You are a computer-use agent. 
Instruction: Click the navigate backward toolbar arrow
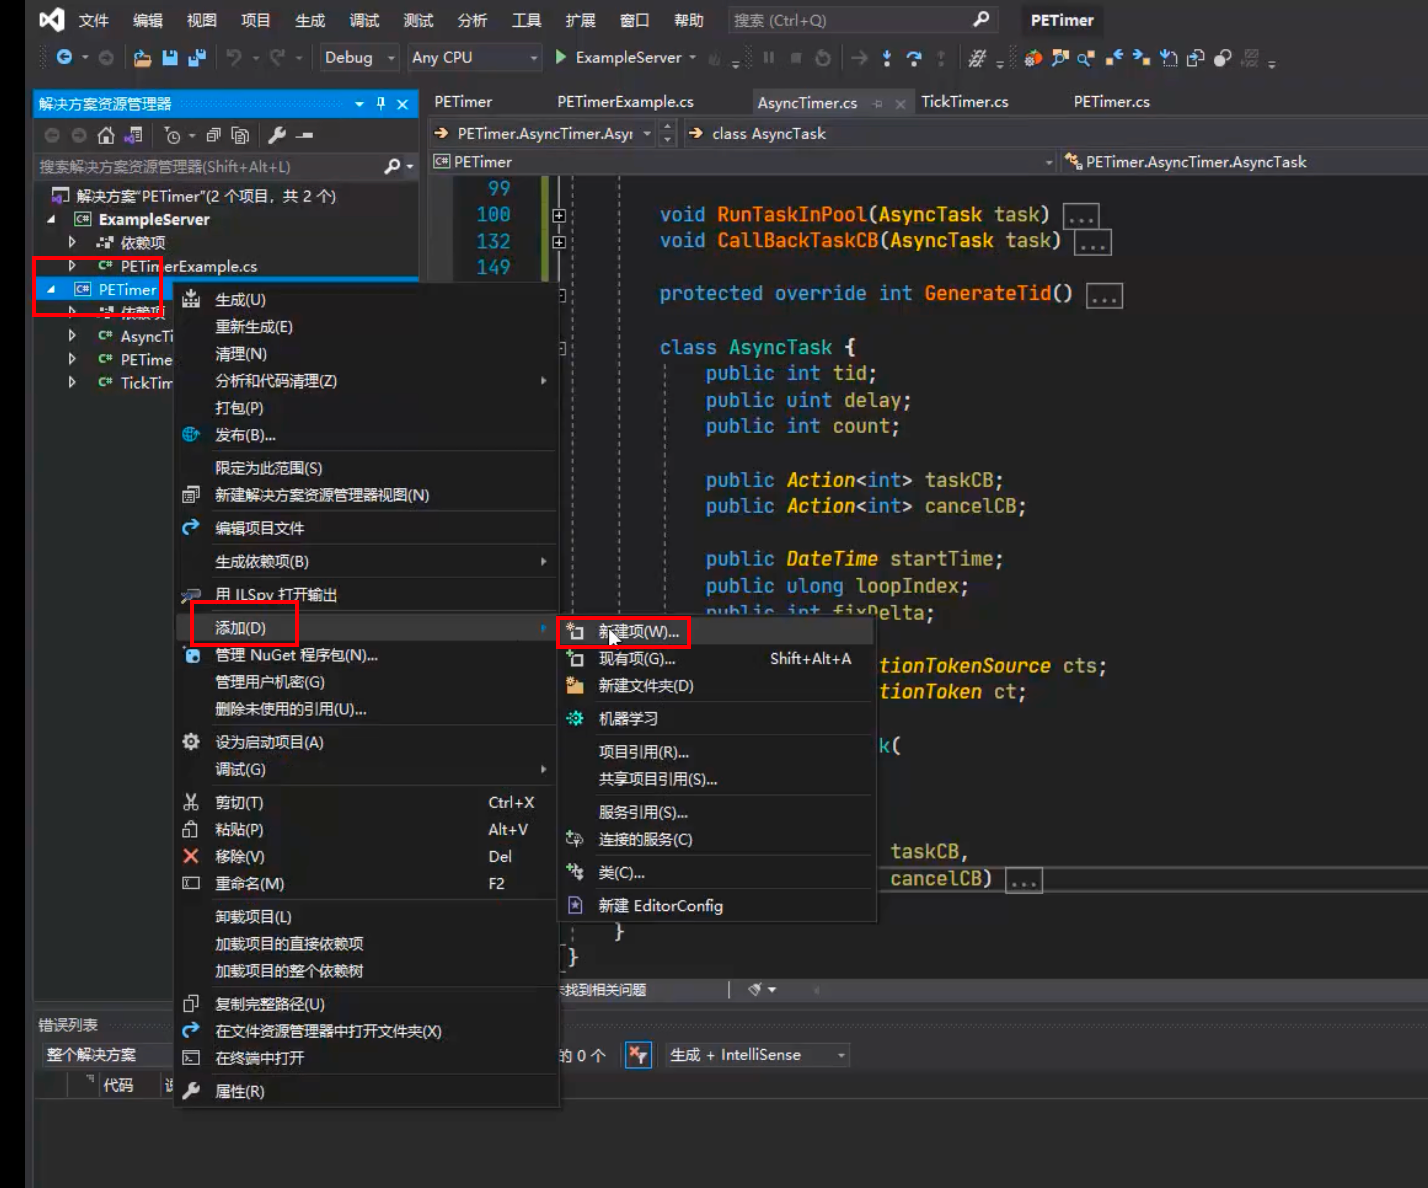[x=64, y=57]
